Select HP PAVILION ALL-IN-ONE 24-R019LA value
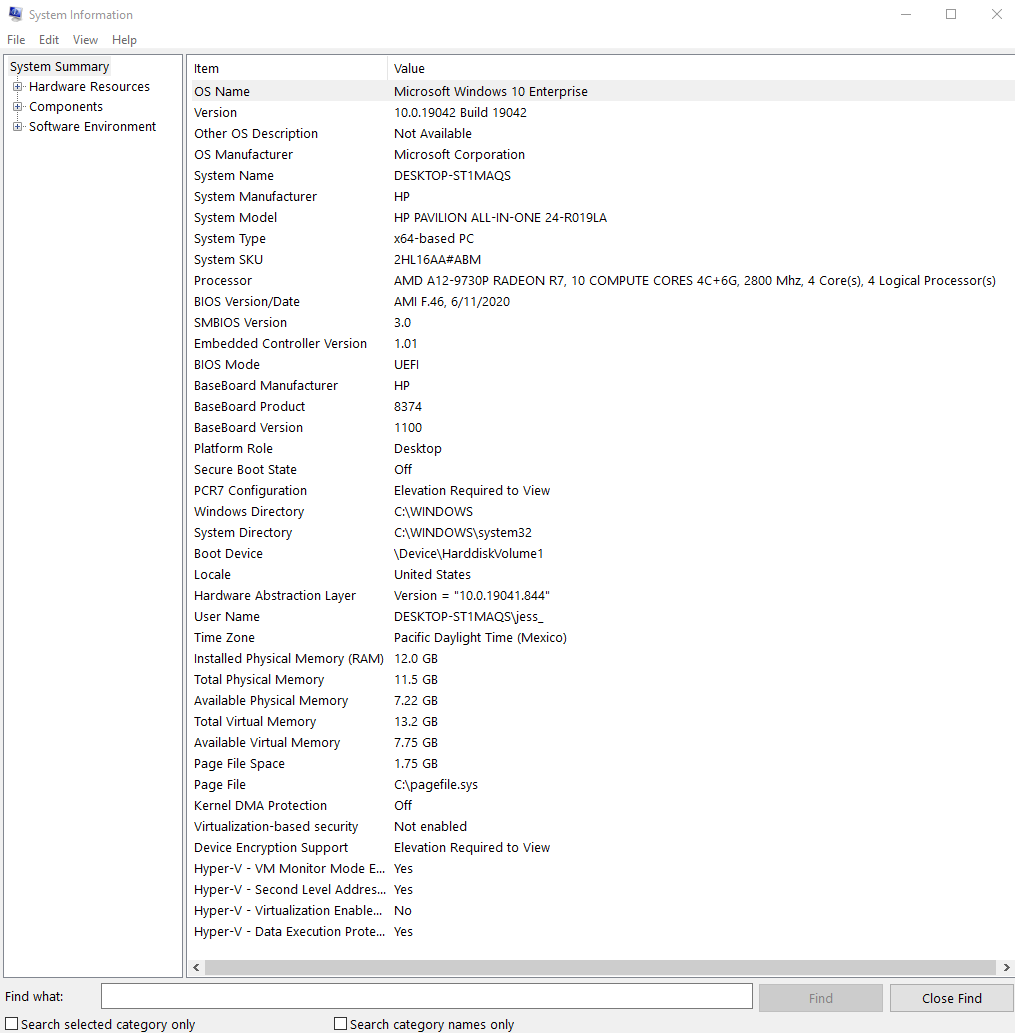 click(x=500, y=218)
